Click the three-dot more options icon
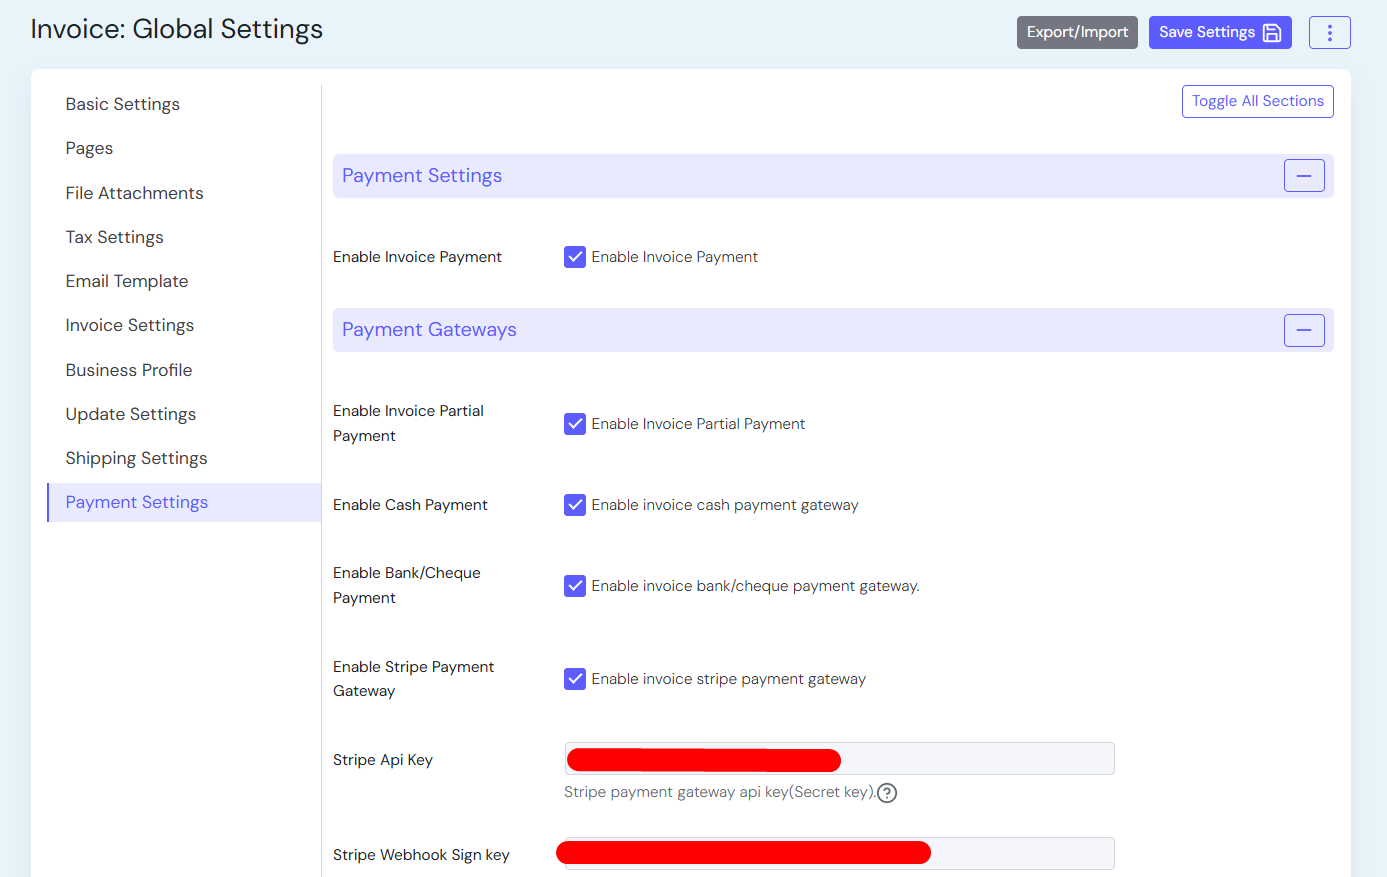Image resolution: width=1387 pixels, height=877 pixels. tap(1329, 33)
